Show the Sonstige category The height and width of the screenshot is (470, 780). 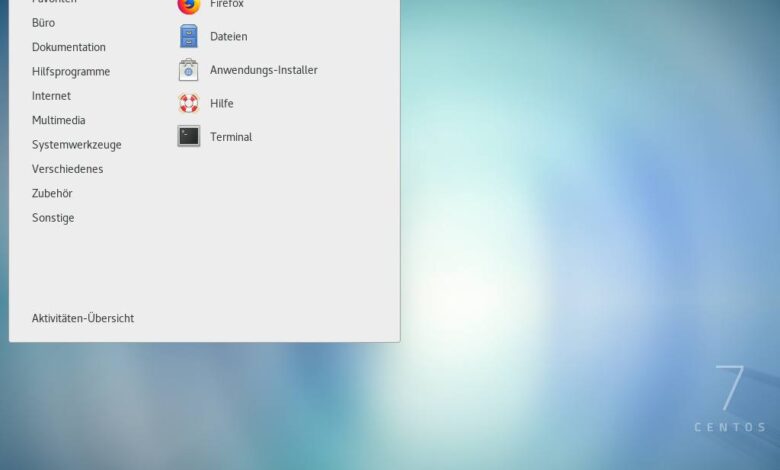[53, 218]
